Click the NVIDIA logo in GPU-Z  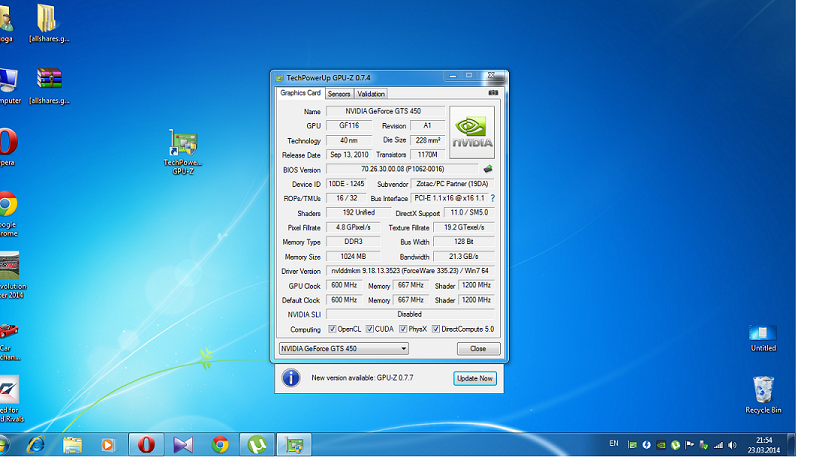[472, 132]
